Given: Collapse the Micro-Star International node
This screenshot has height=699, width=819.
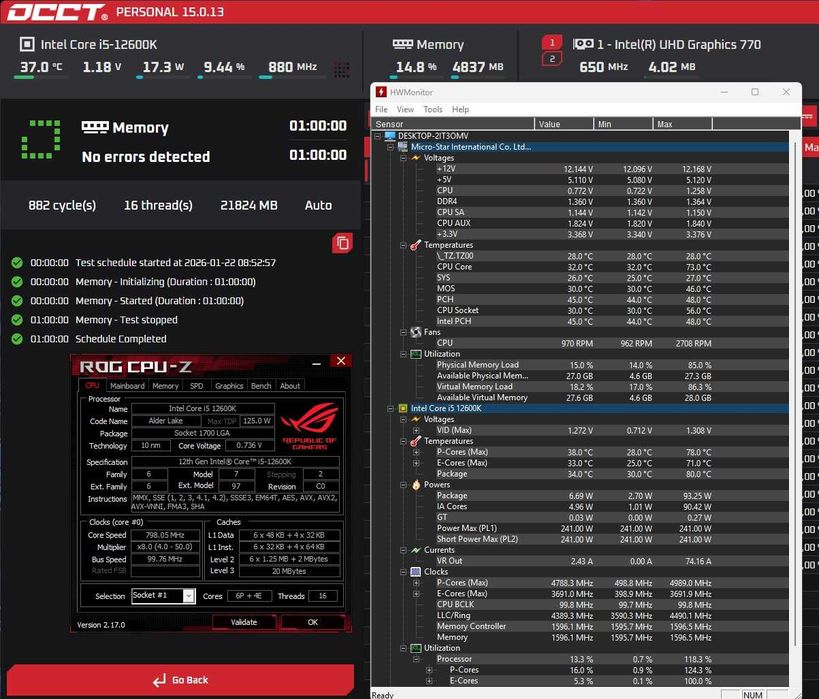Looking at the screenshot, I should tap(390, 147).
